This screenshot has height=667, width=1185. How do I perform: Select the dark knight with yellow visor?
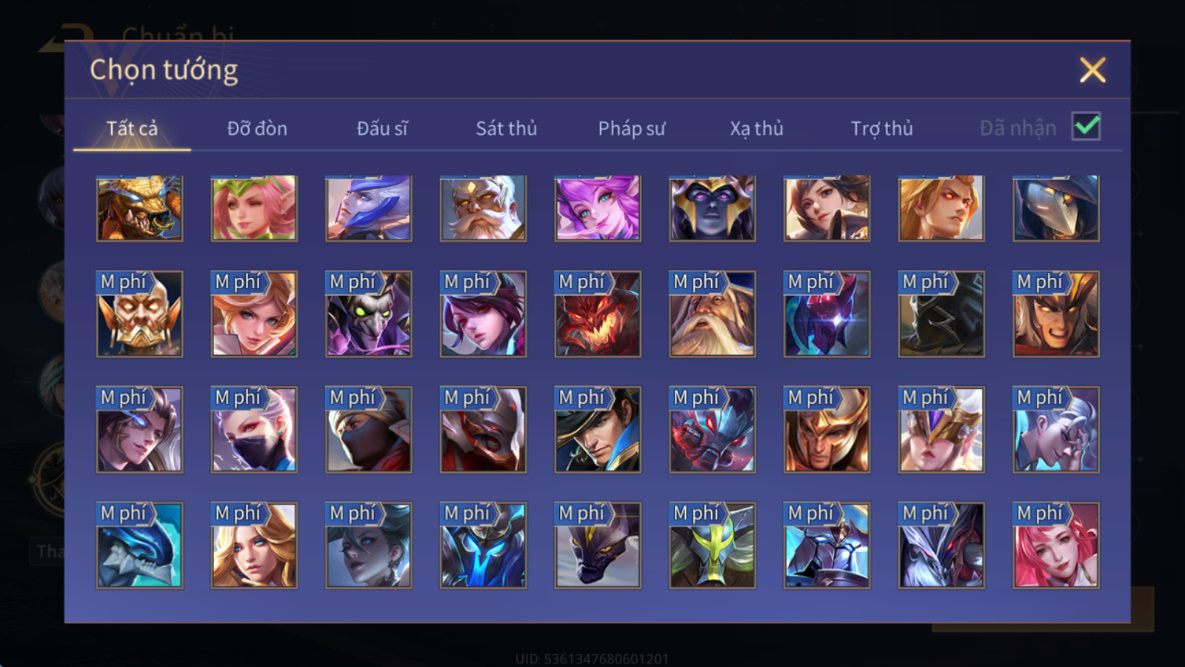(712, 545)
